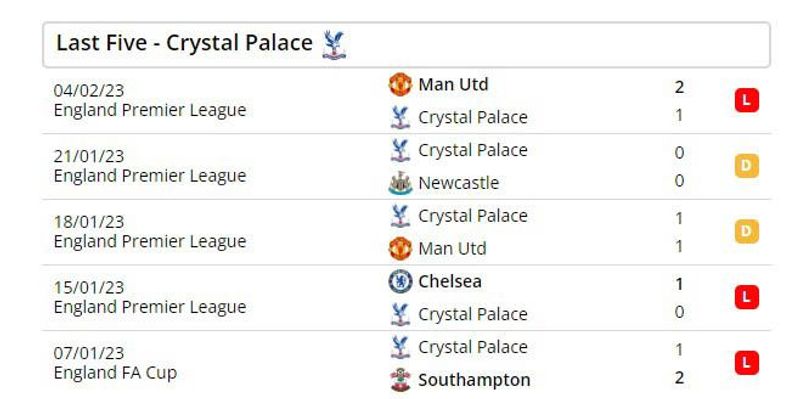Click red L badge for Chelsea match
Image resolution: width=800 pixels, height=399 pixels.
747,297
